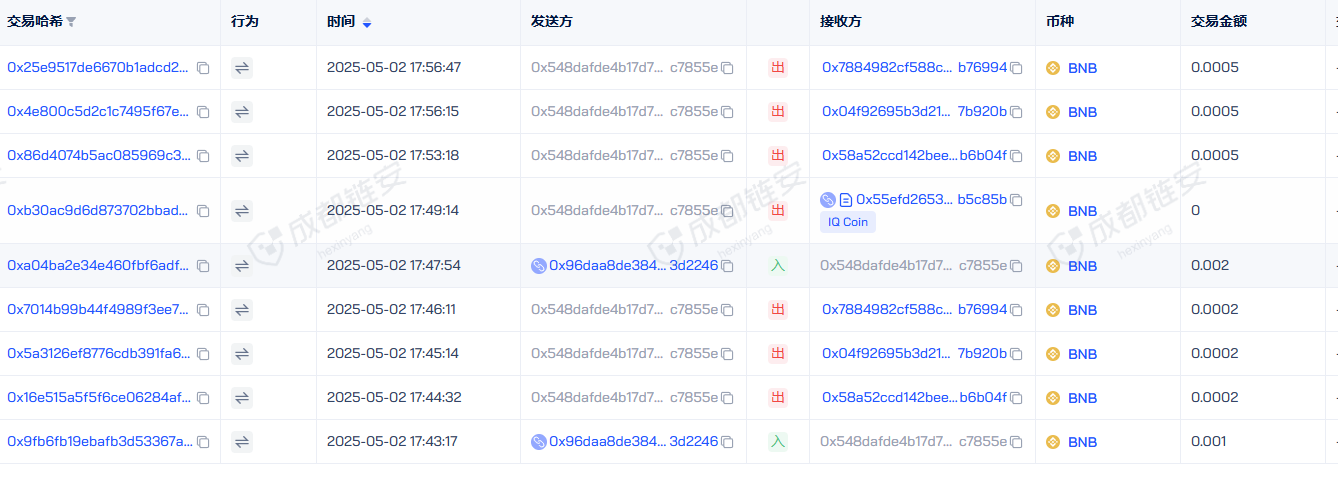Select the amount value 0.002

[1210, 266]
